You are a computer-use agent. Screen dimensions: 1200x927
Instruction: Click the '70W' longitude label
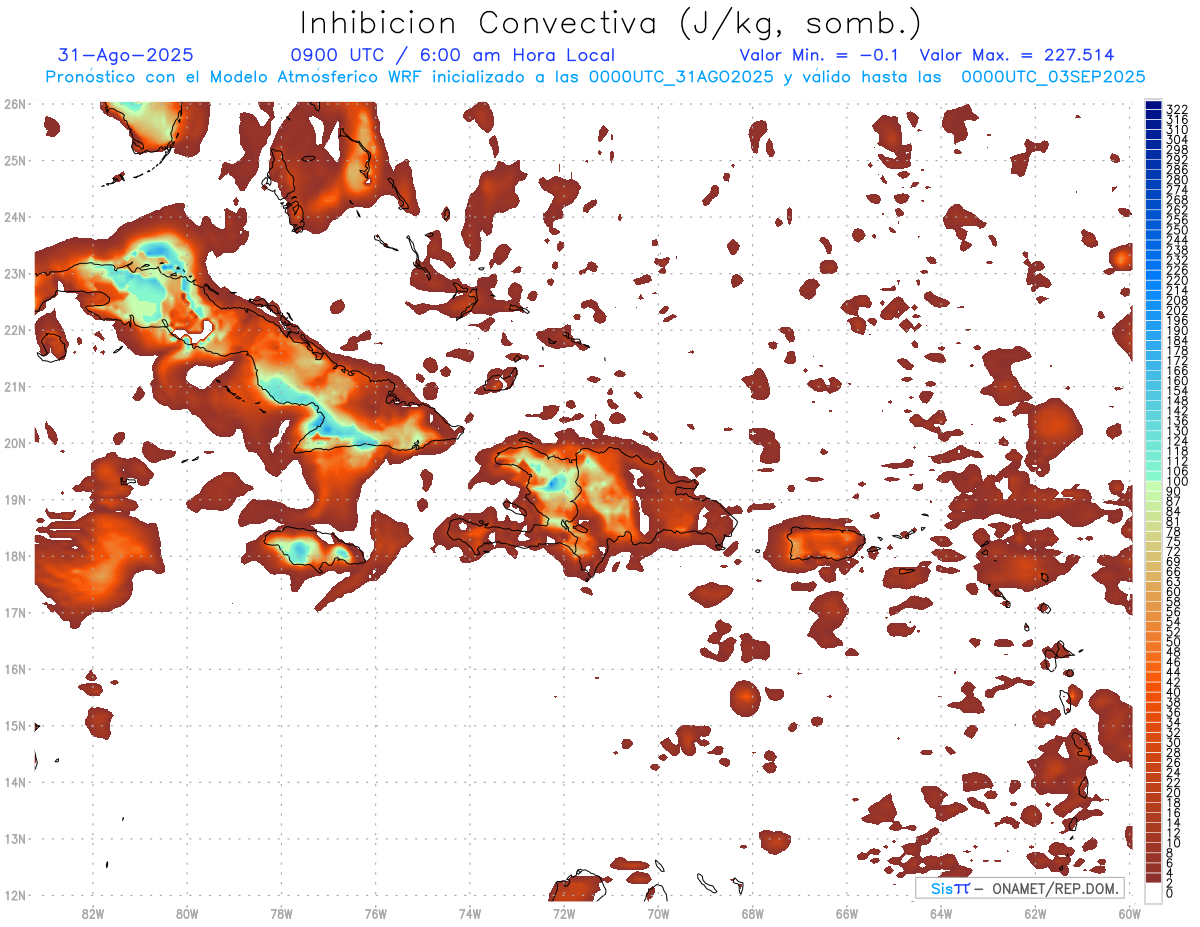(658, 912)
